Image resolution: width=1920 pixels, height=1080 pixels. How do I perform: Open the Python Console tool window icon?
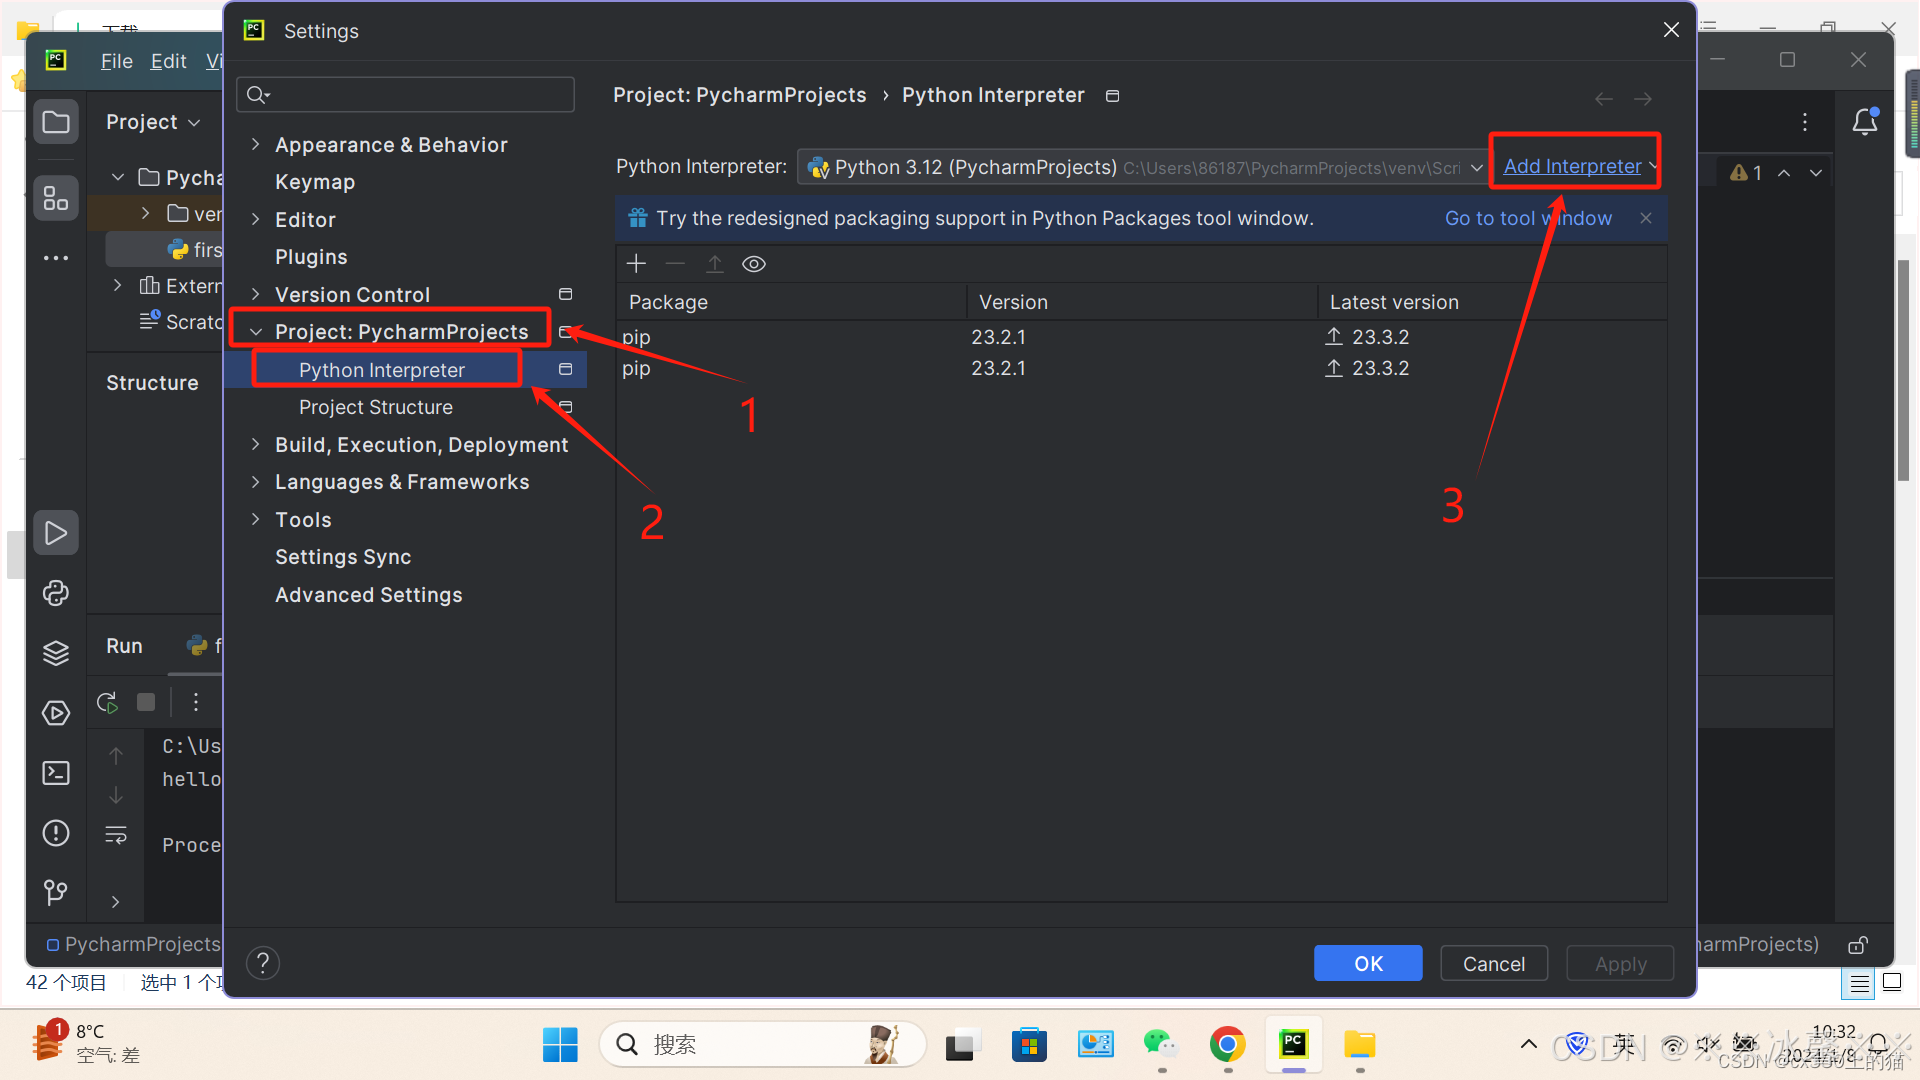56,593
